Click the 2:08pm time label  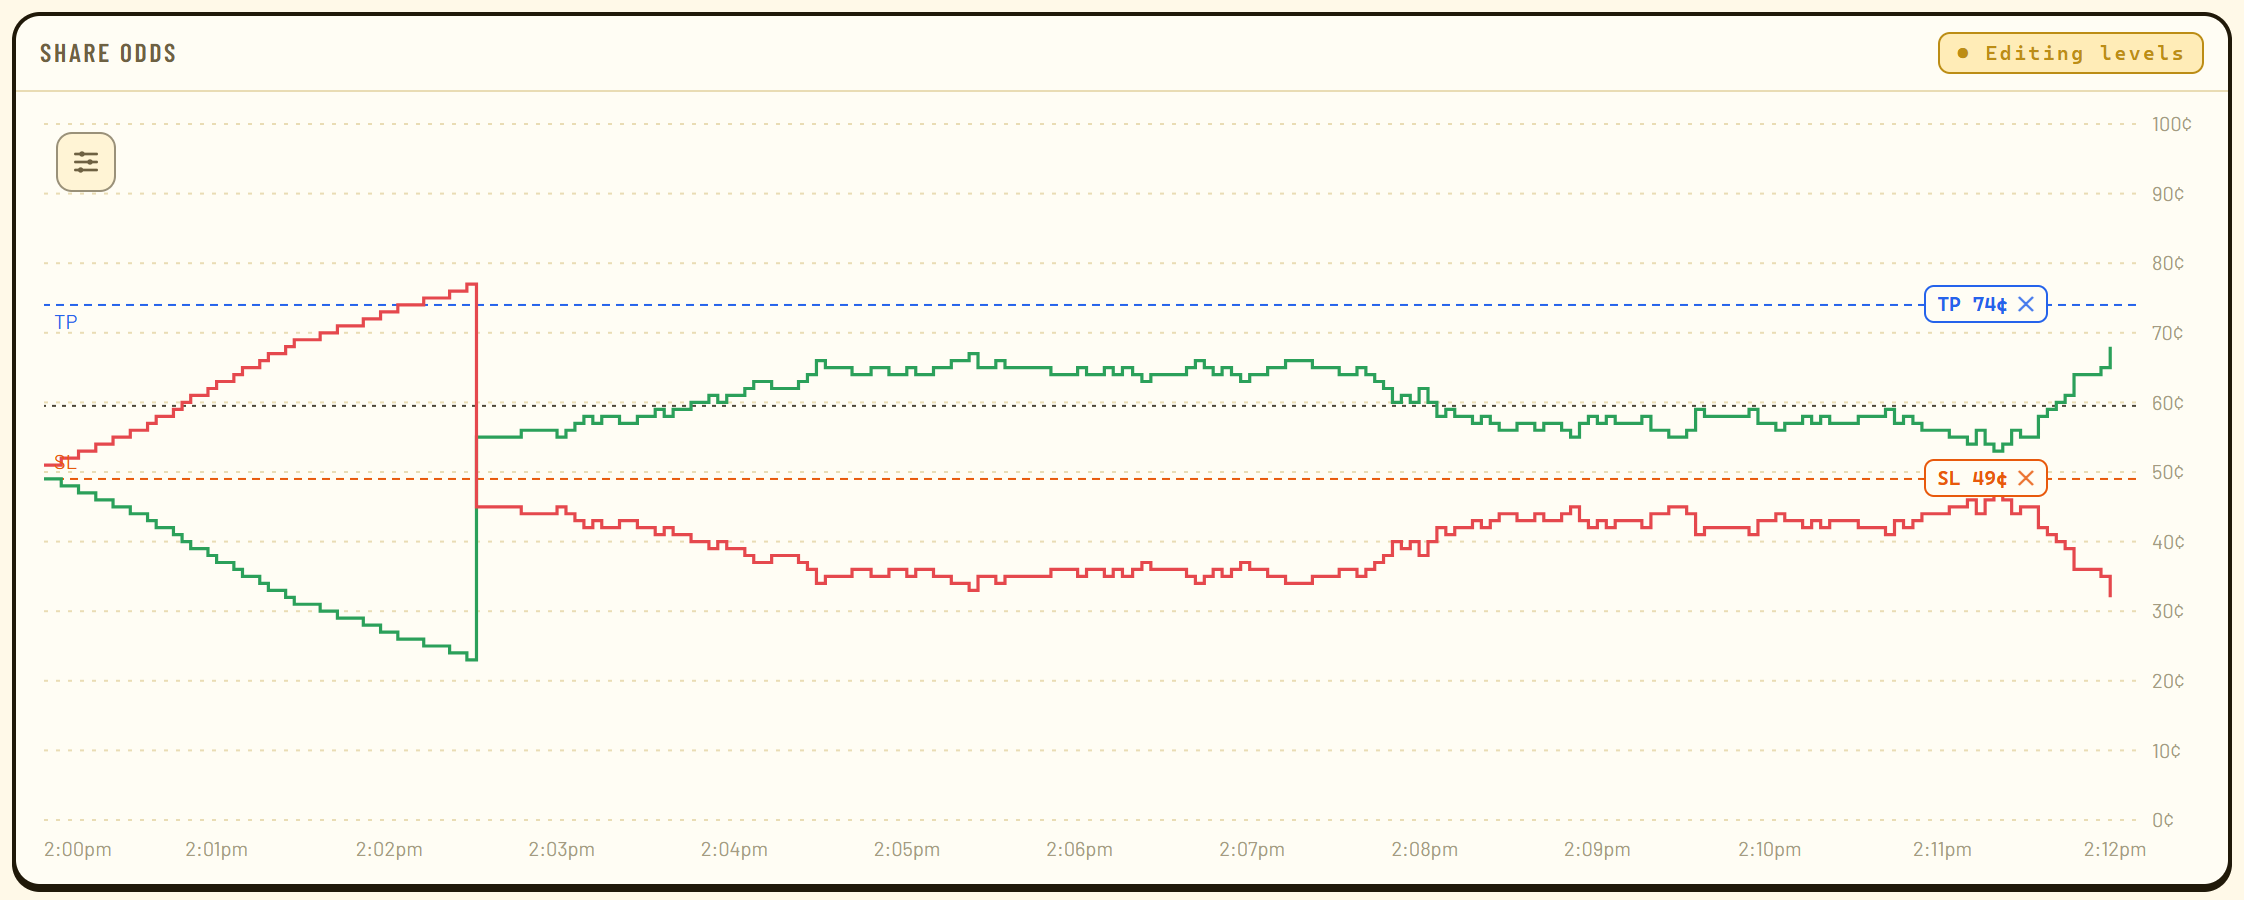tap(1424, 849)
